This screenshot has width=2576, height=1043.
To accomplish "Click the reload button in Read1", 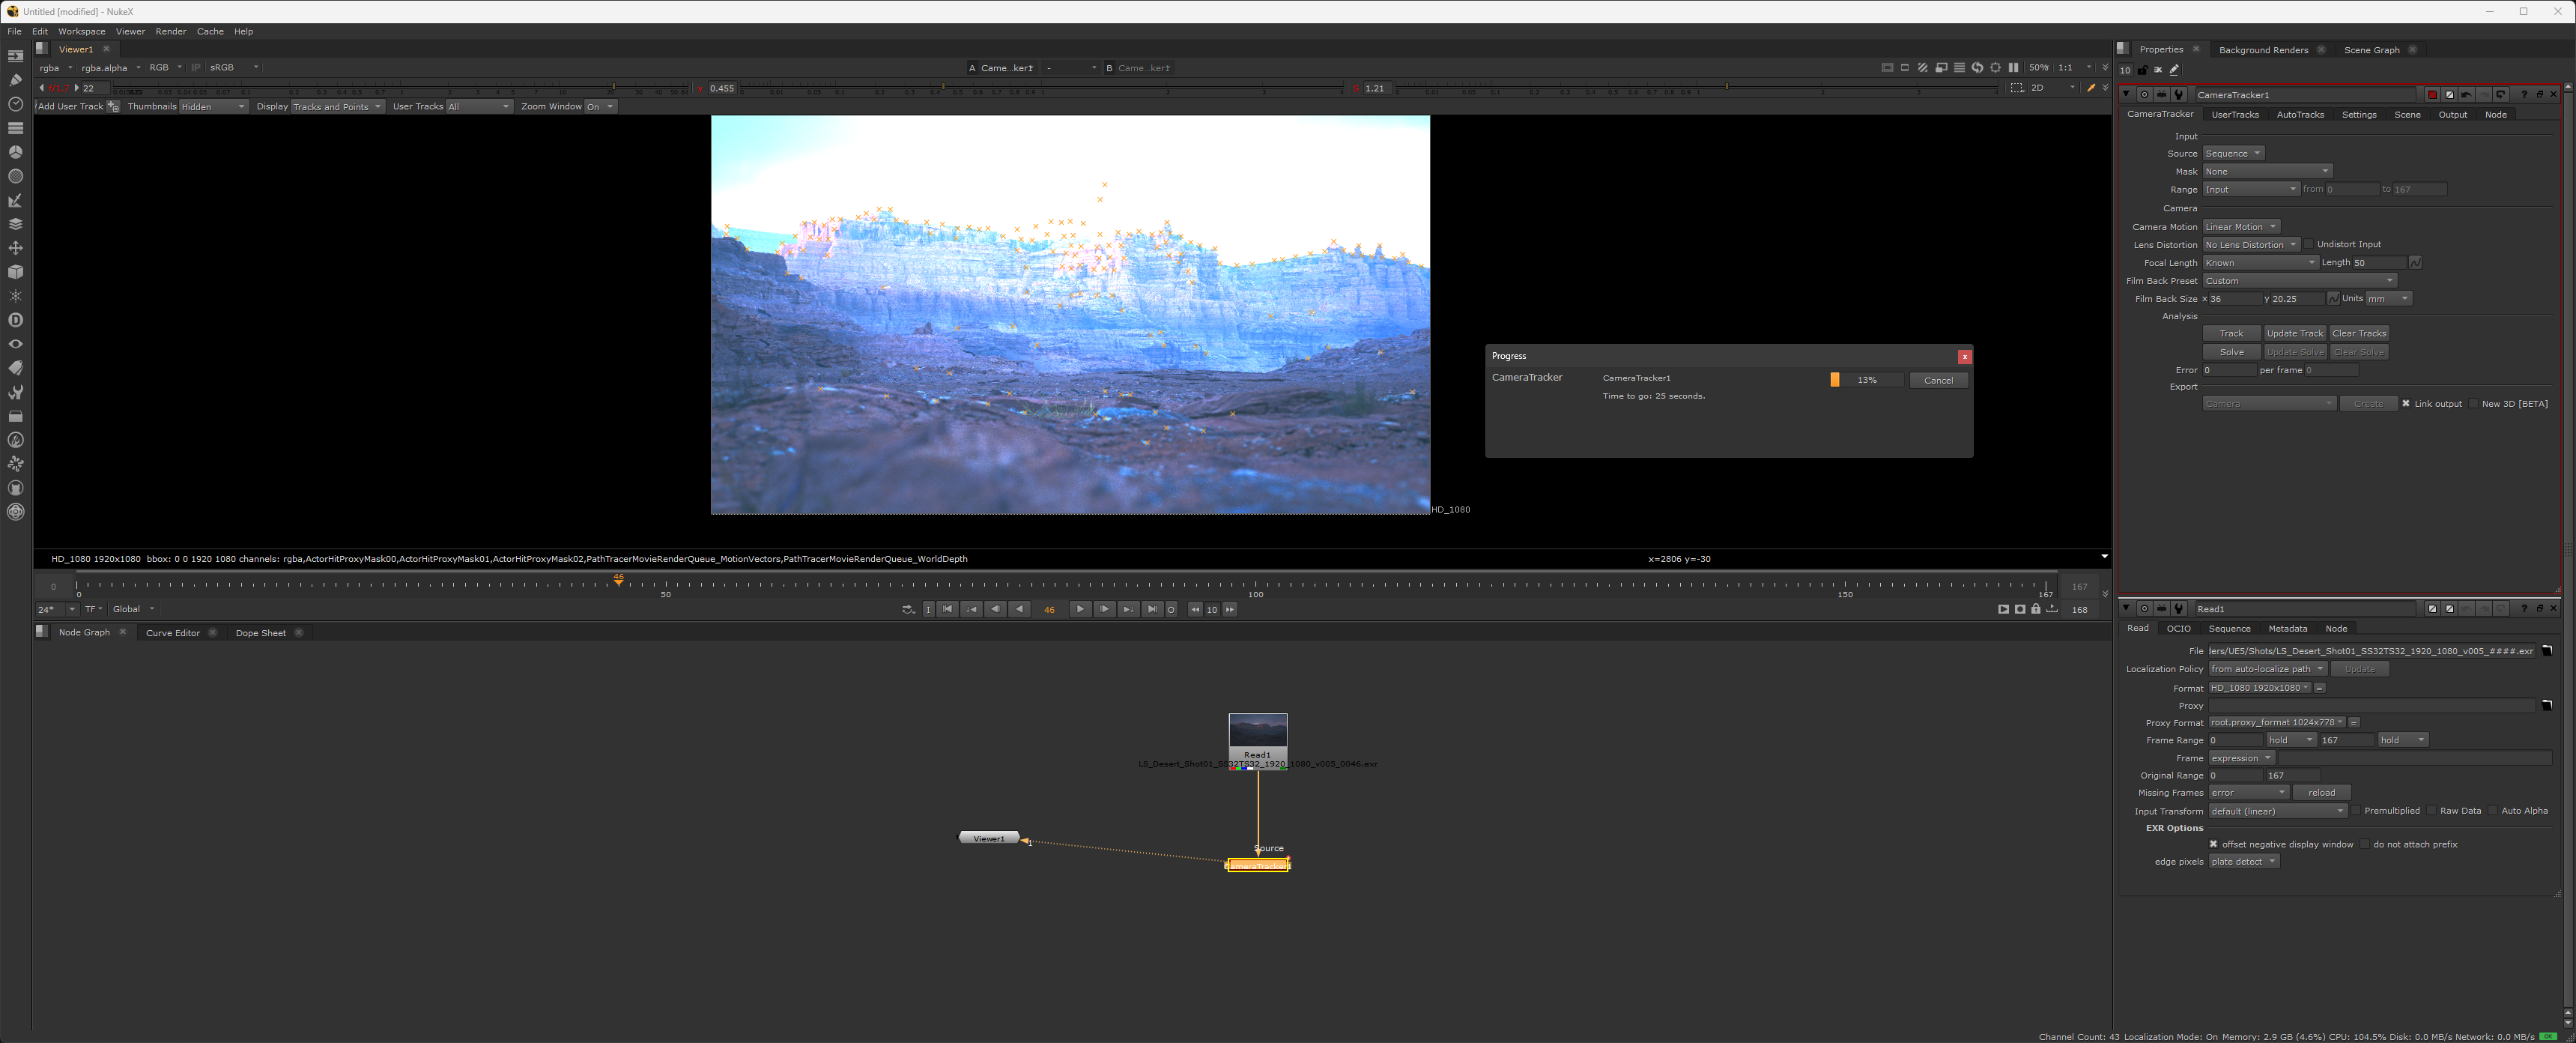I will click(x=2321, y=793).
